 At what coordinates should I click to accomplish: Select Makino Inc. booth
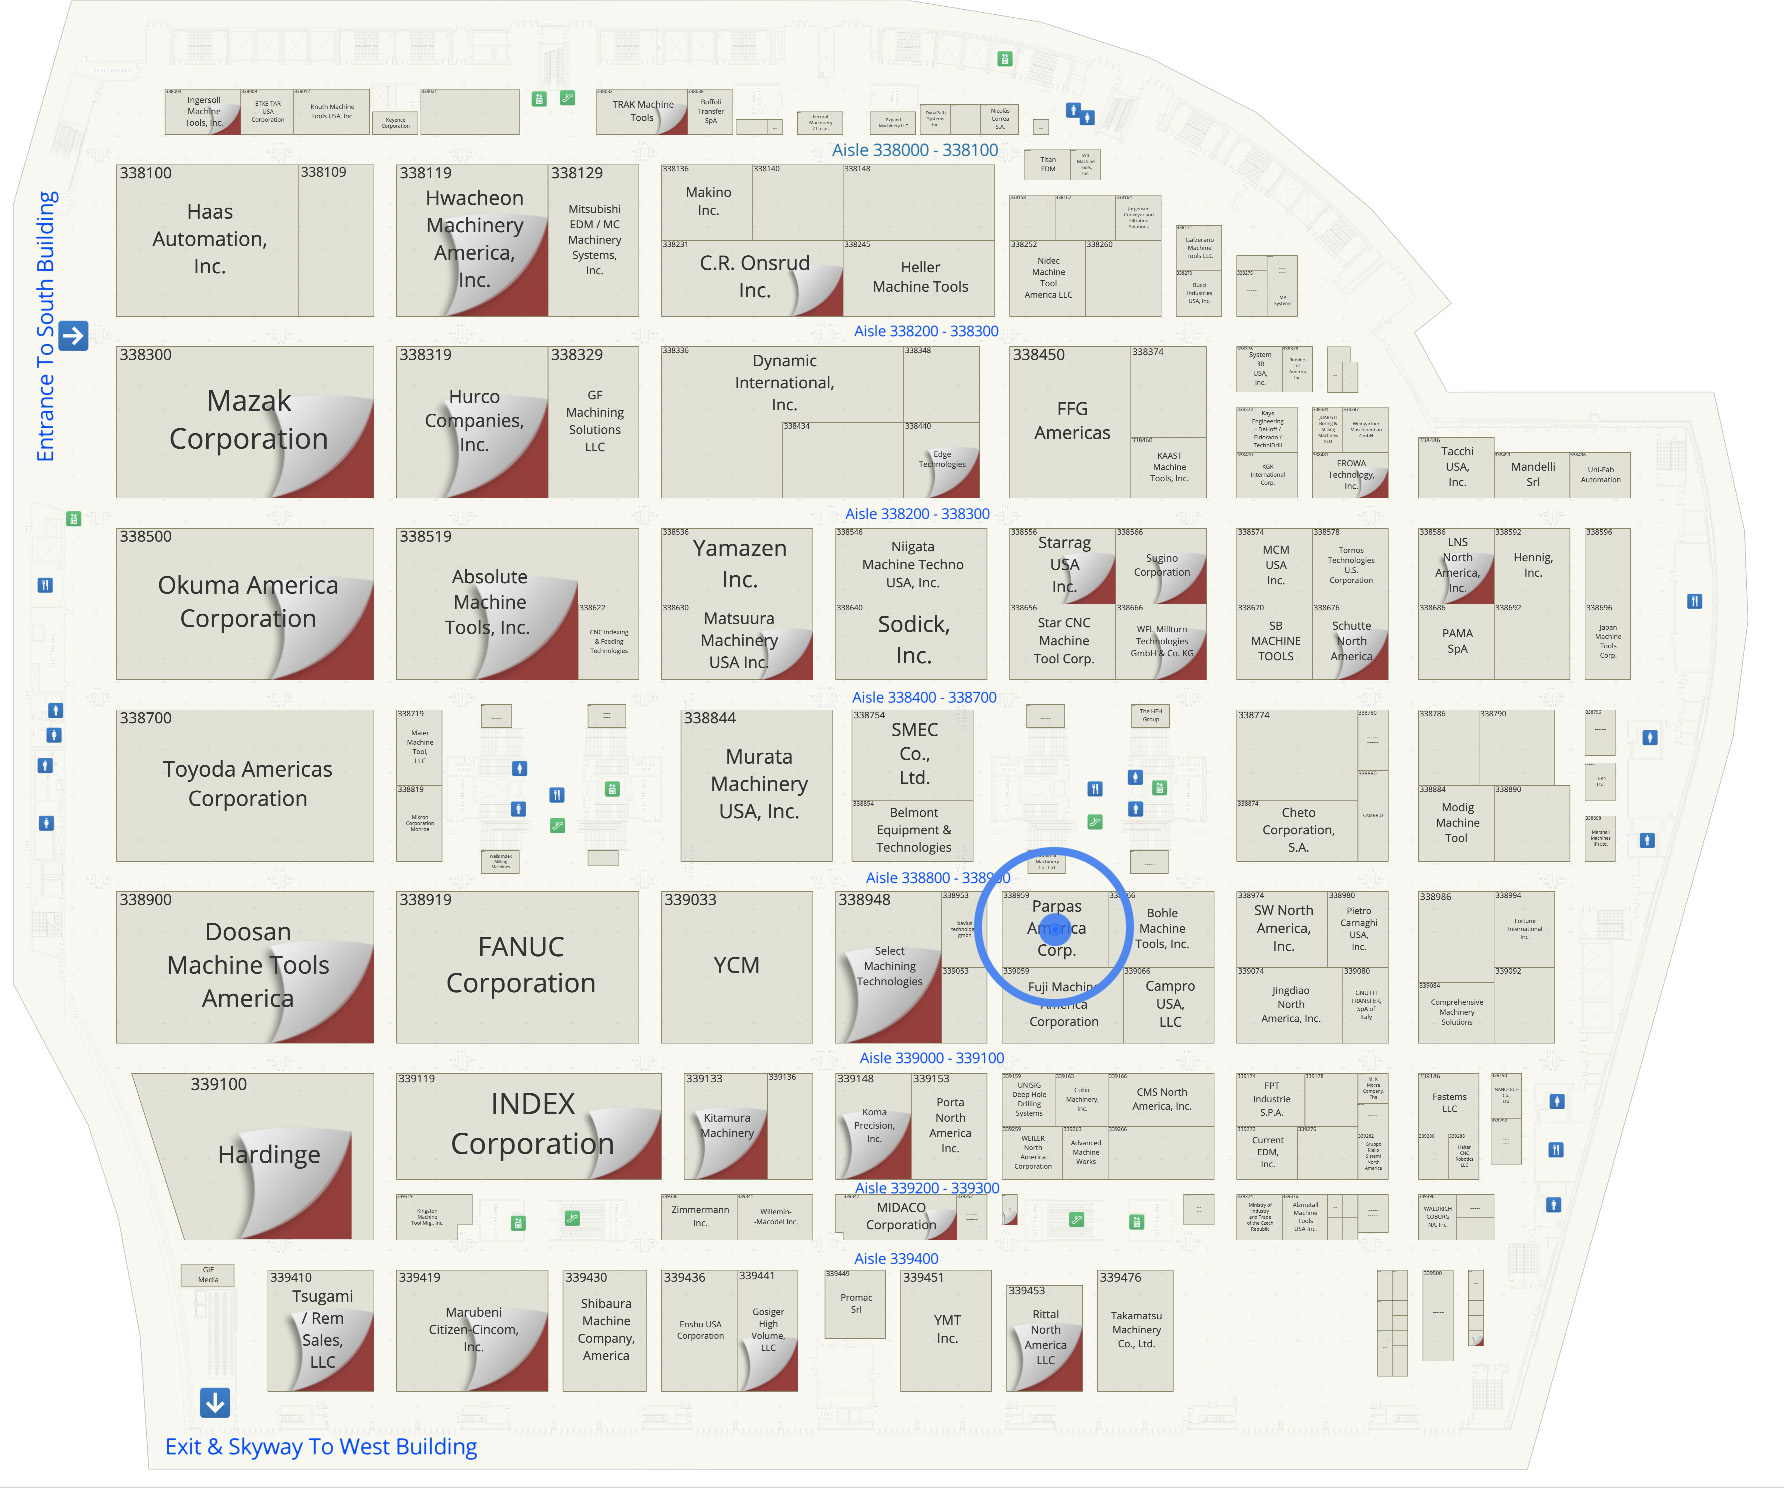707,202
